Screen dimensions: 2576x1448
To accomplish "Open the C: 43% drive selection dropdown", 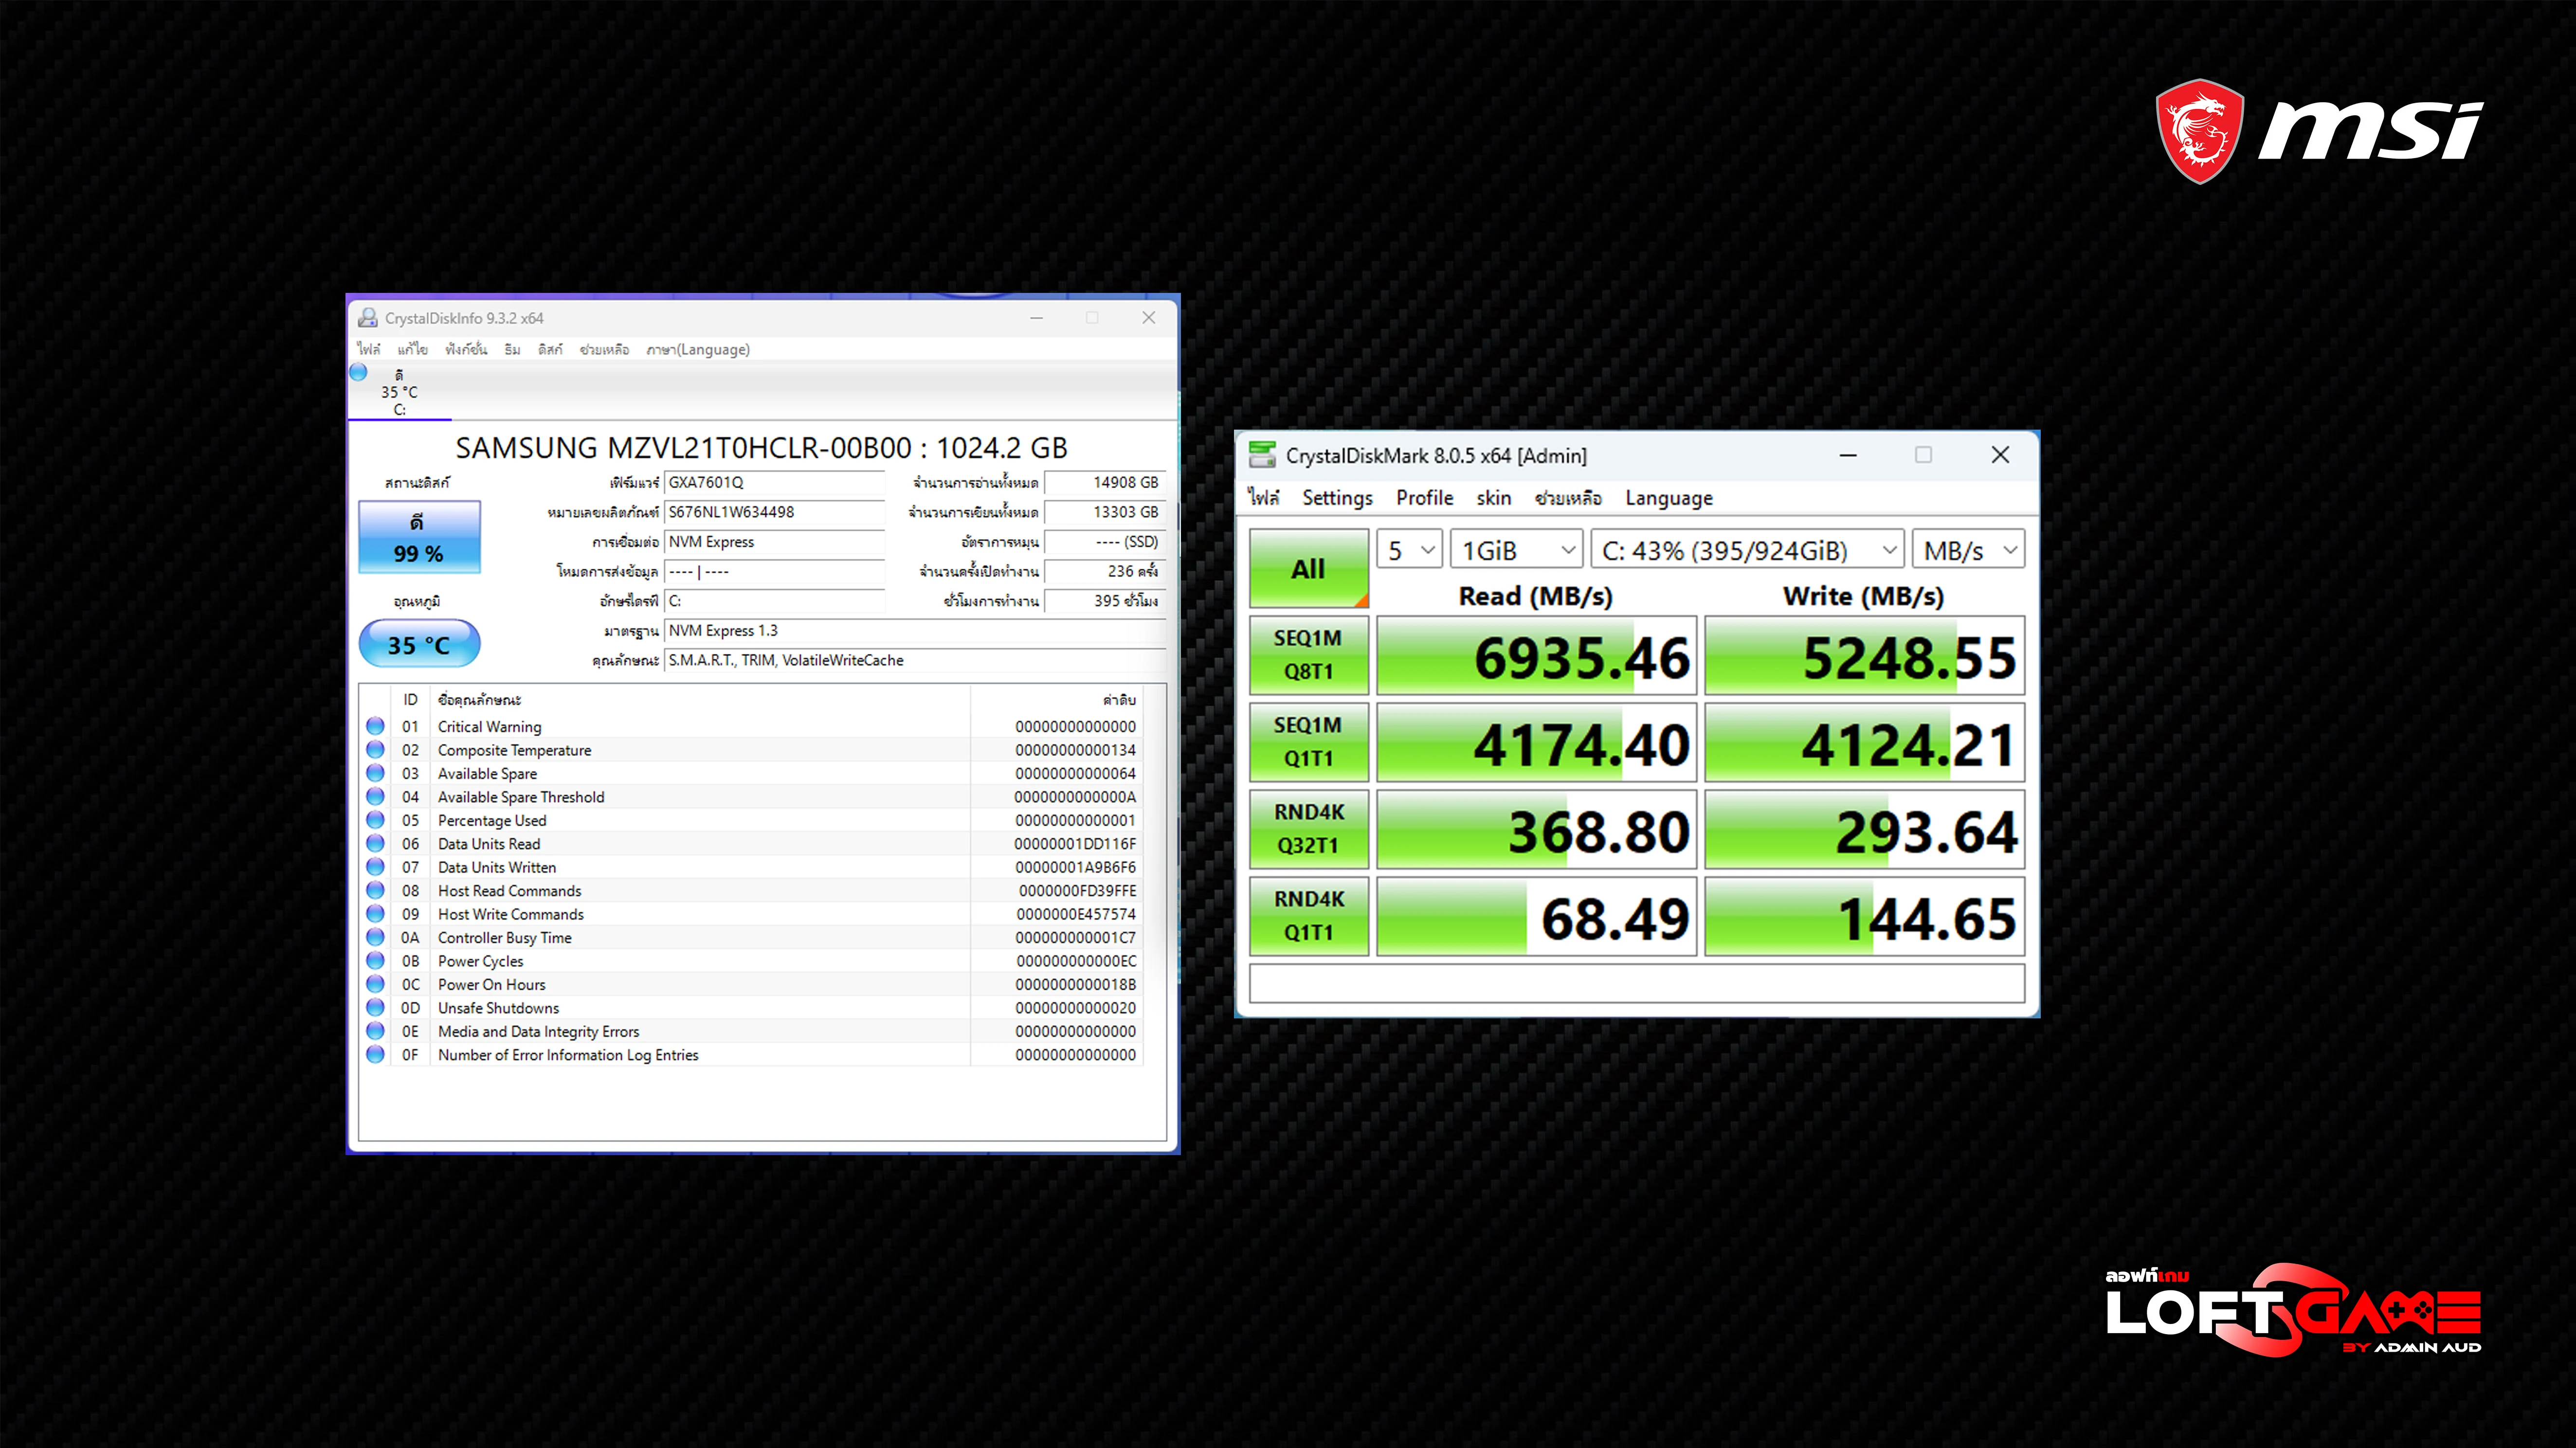I will tap(1747, 550).
